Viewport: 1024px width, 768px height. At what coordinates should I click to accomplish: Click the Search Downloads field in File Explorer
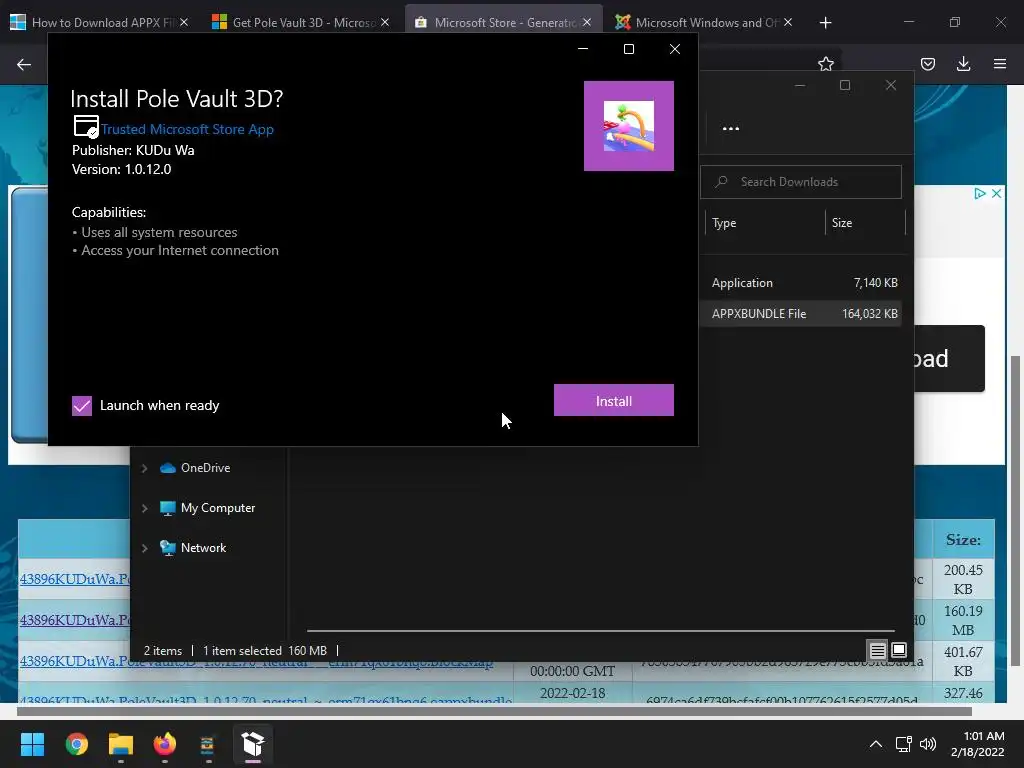801,182
